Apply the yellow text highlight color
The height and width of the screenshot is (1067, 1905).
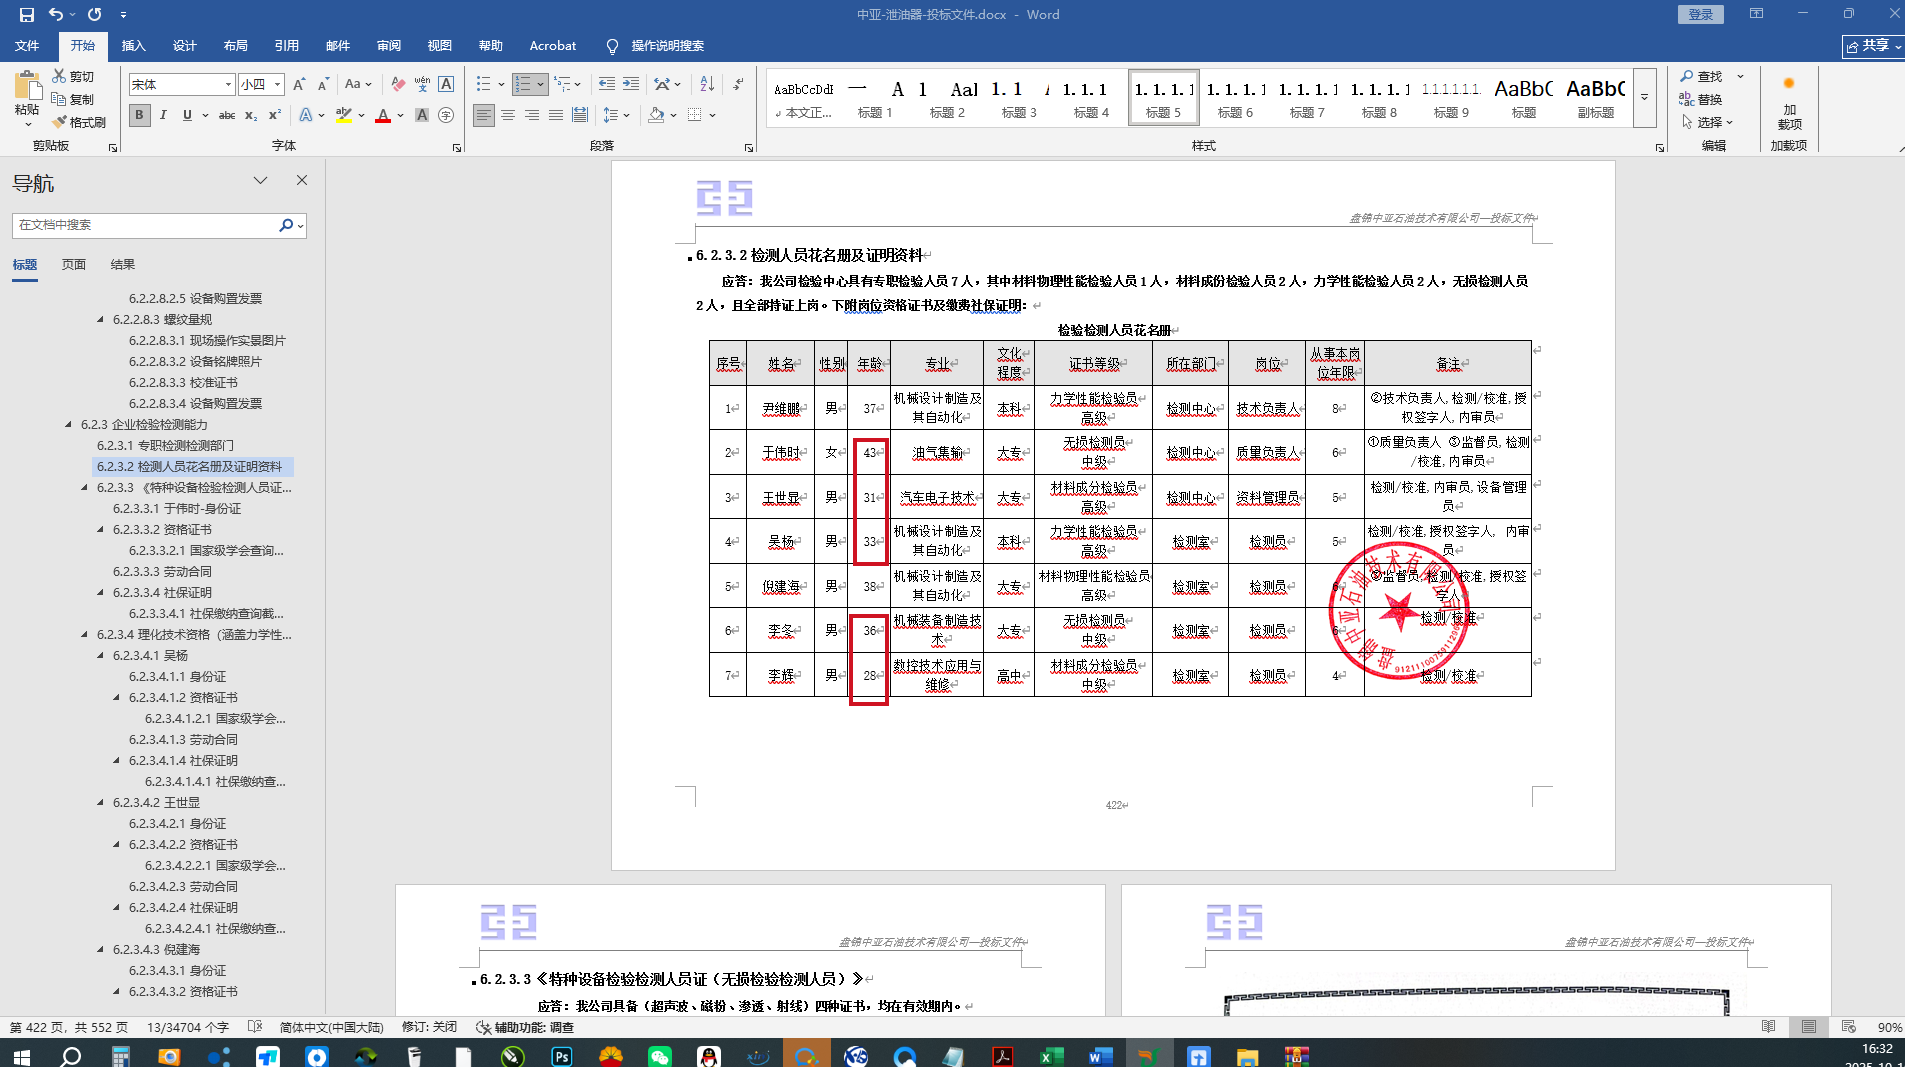pos(344,115)
